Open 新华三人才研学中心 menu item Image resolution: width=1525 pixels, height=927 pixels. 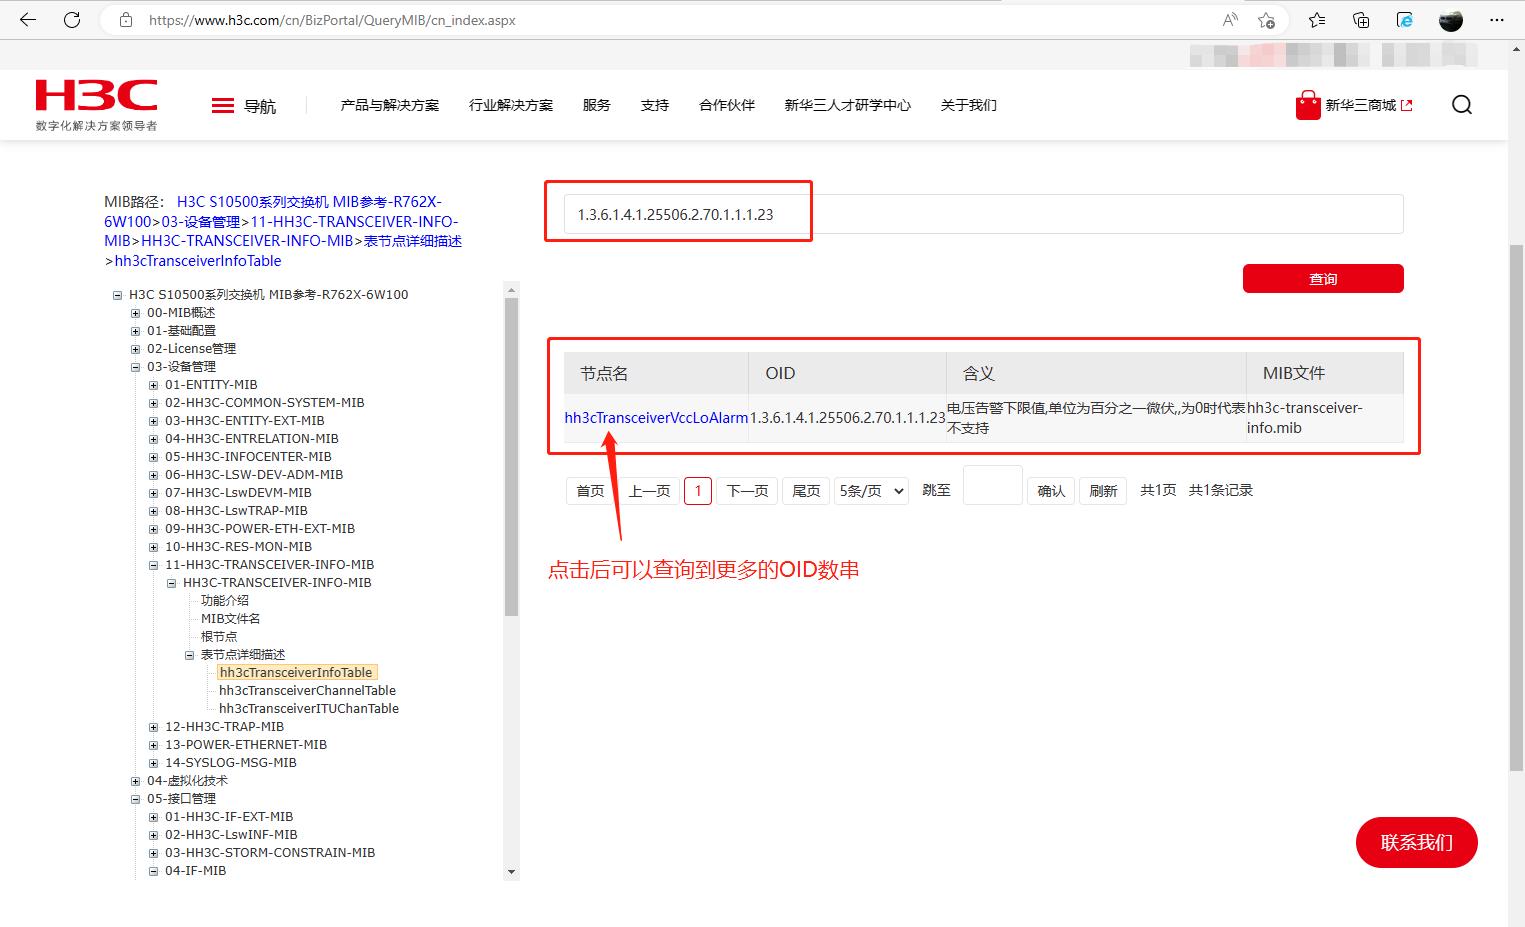point(848,105)
